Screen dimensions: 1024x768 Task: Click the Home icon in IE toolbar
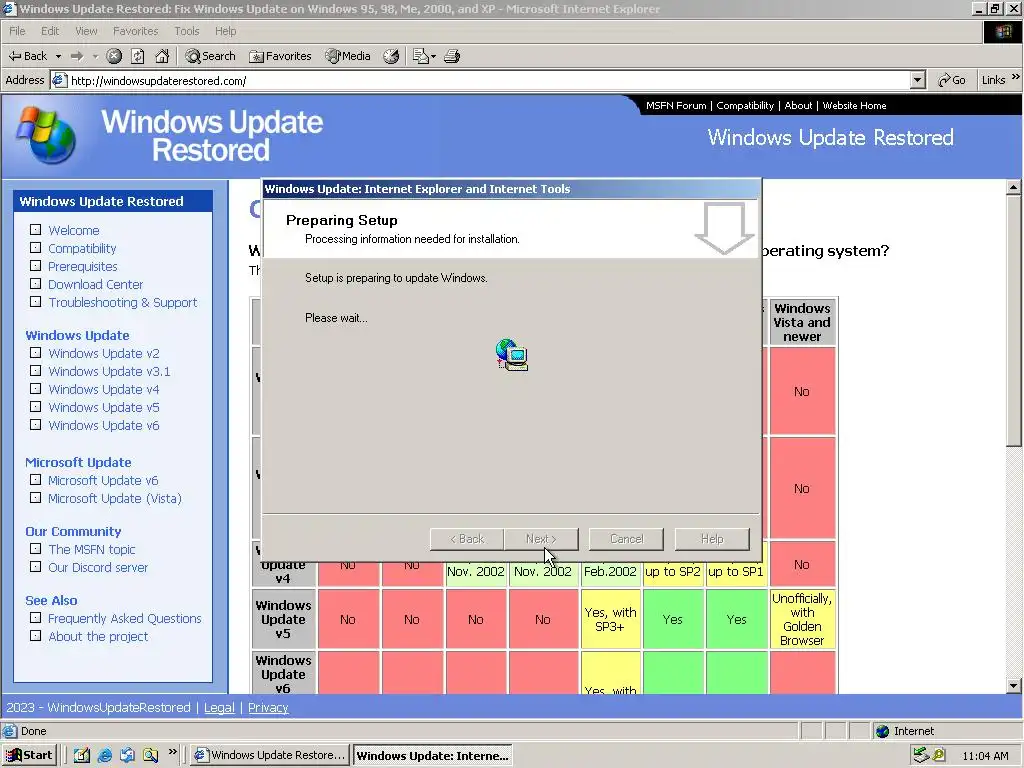(162, 56)
